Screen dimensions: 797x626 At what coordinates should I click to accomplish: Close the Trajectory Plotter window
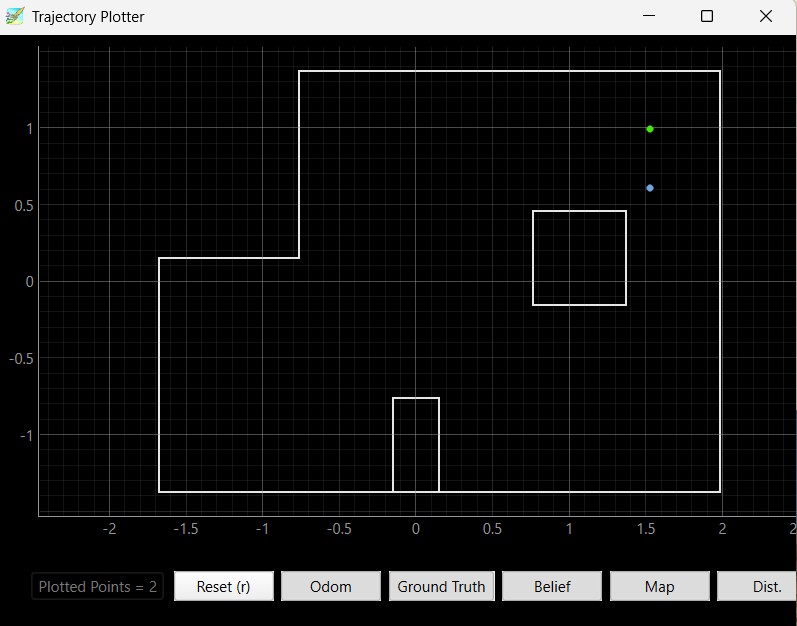(x=766, y=16)
